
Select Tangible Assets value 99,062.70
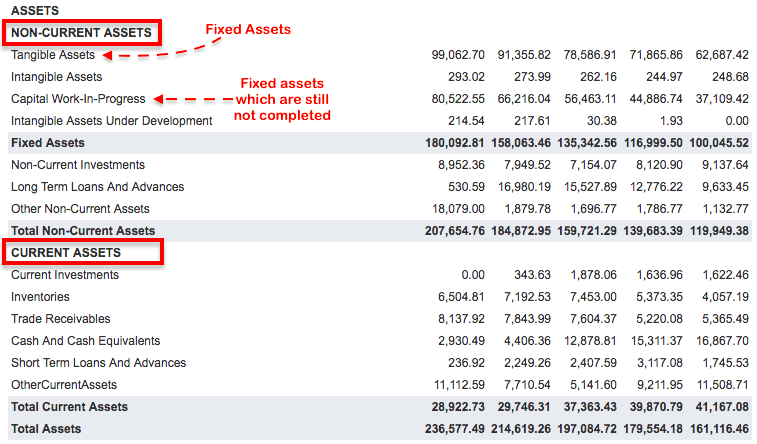click(458, 55)
